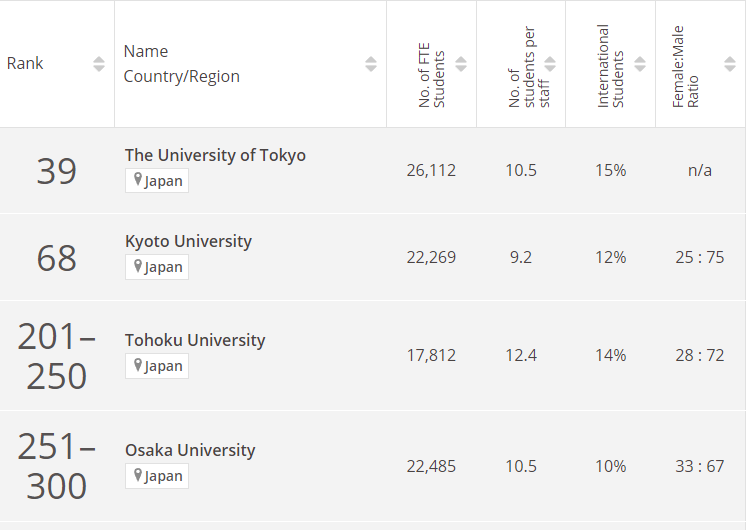Click the Japan location tag under Kyoto

[x=157, y=267]
